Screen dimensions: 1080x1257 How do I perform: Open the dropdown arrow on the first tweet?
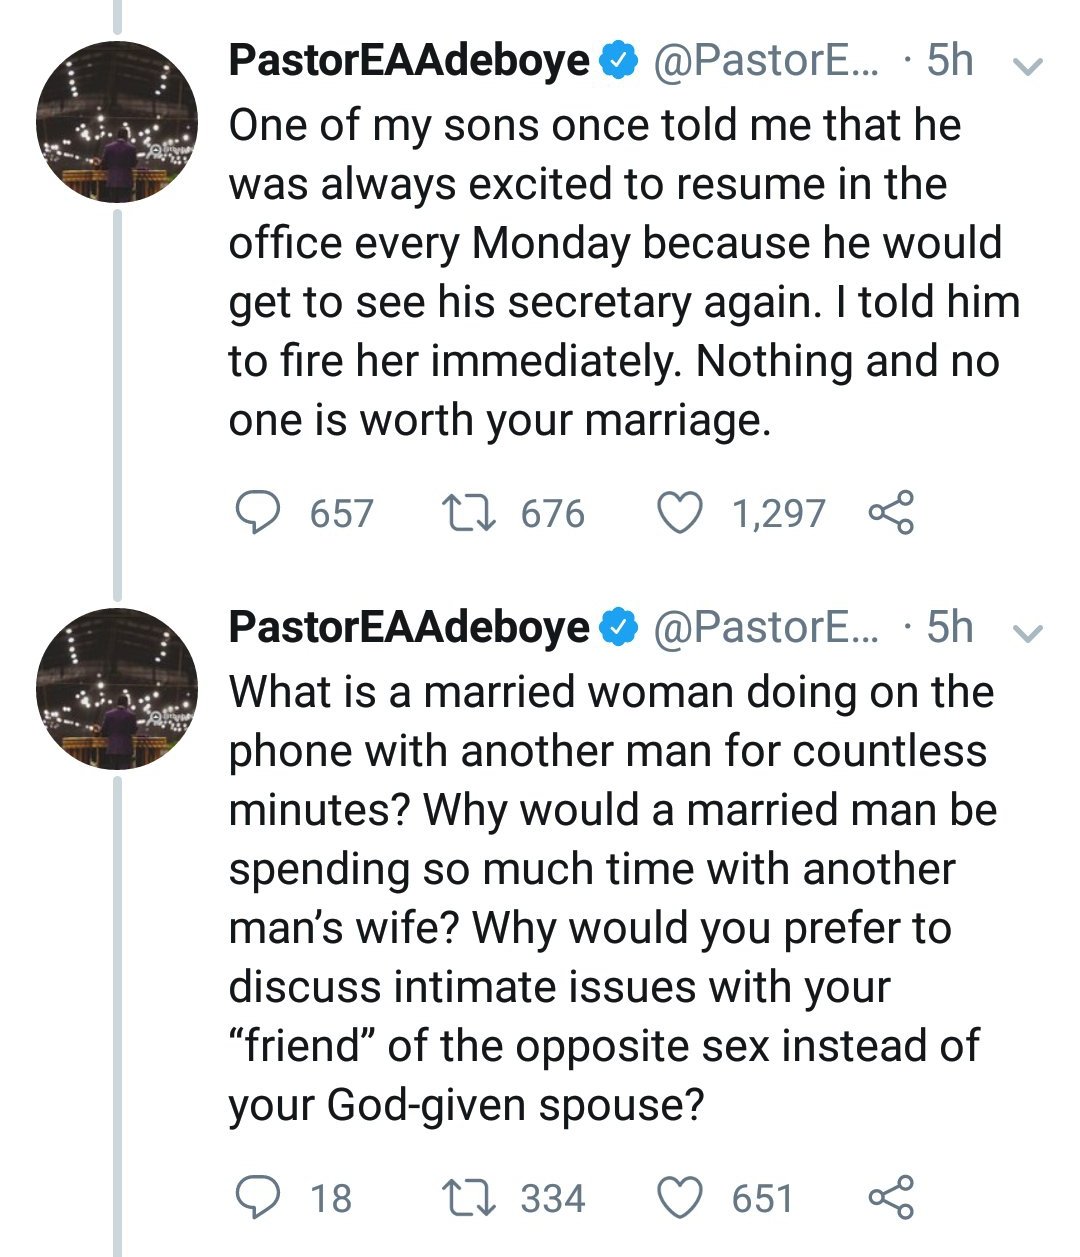tap(1028, 66)
